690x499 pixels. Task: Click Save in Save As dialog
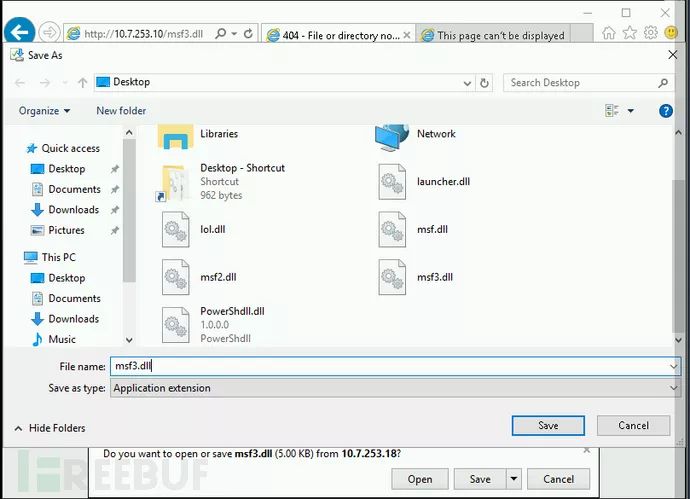(548, 426)
